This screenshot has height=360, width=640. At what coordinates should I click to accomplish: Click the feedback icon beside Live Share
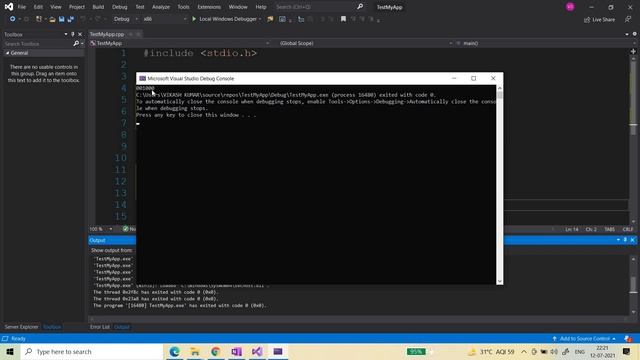628,19
